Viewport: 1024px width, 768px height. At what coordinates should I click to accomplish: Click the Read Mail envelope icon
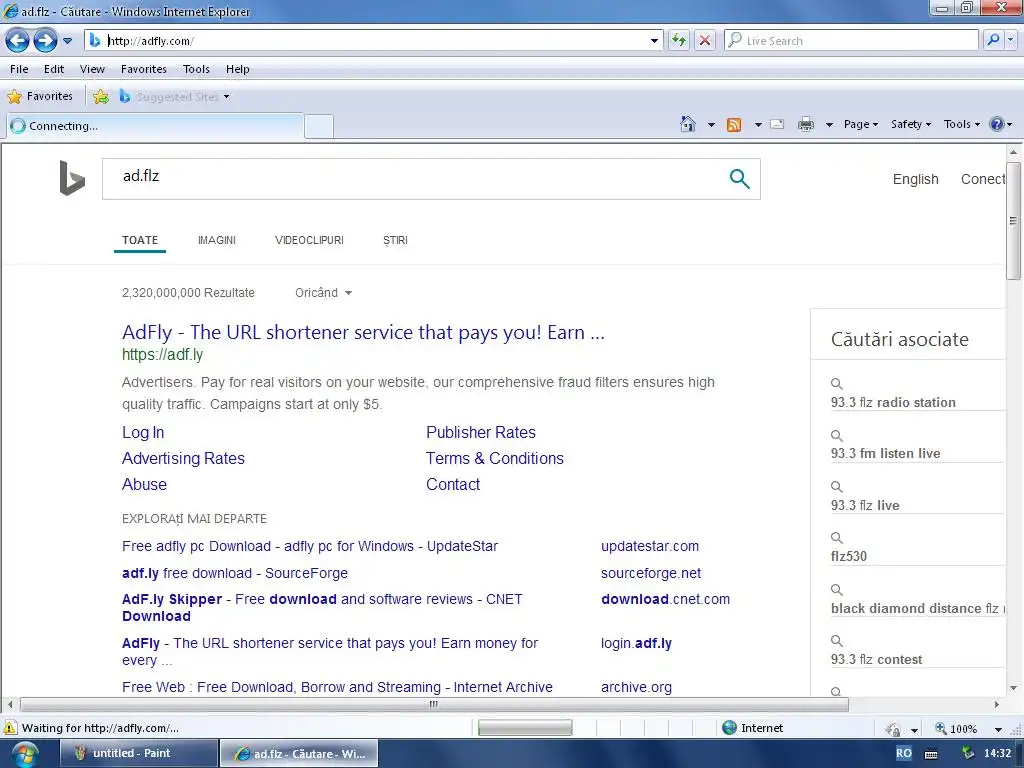tap(777, 124)
